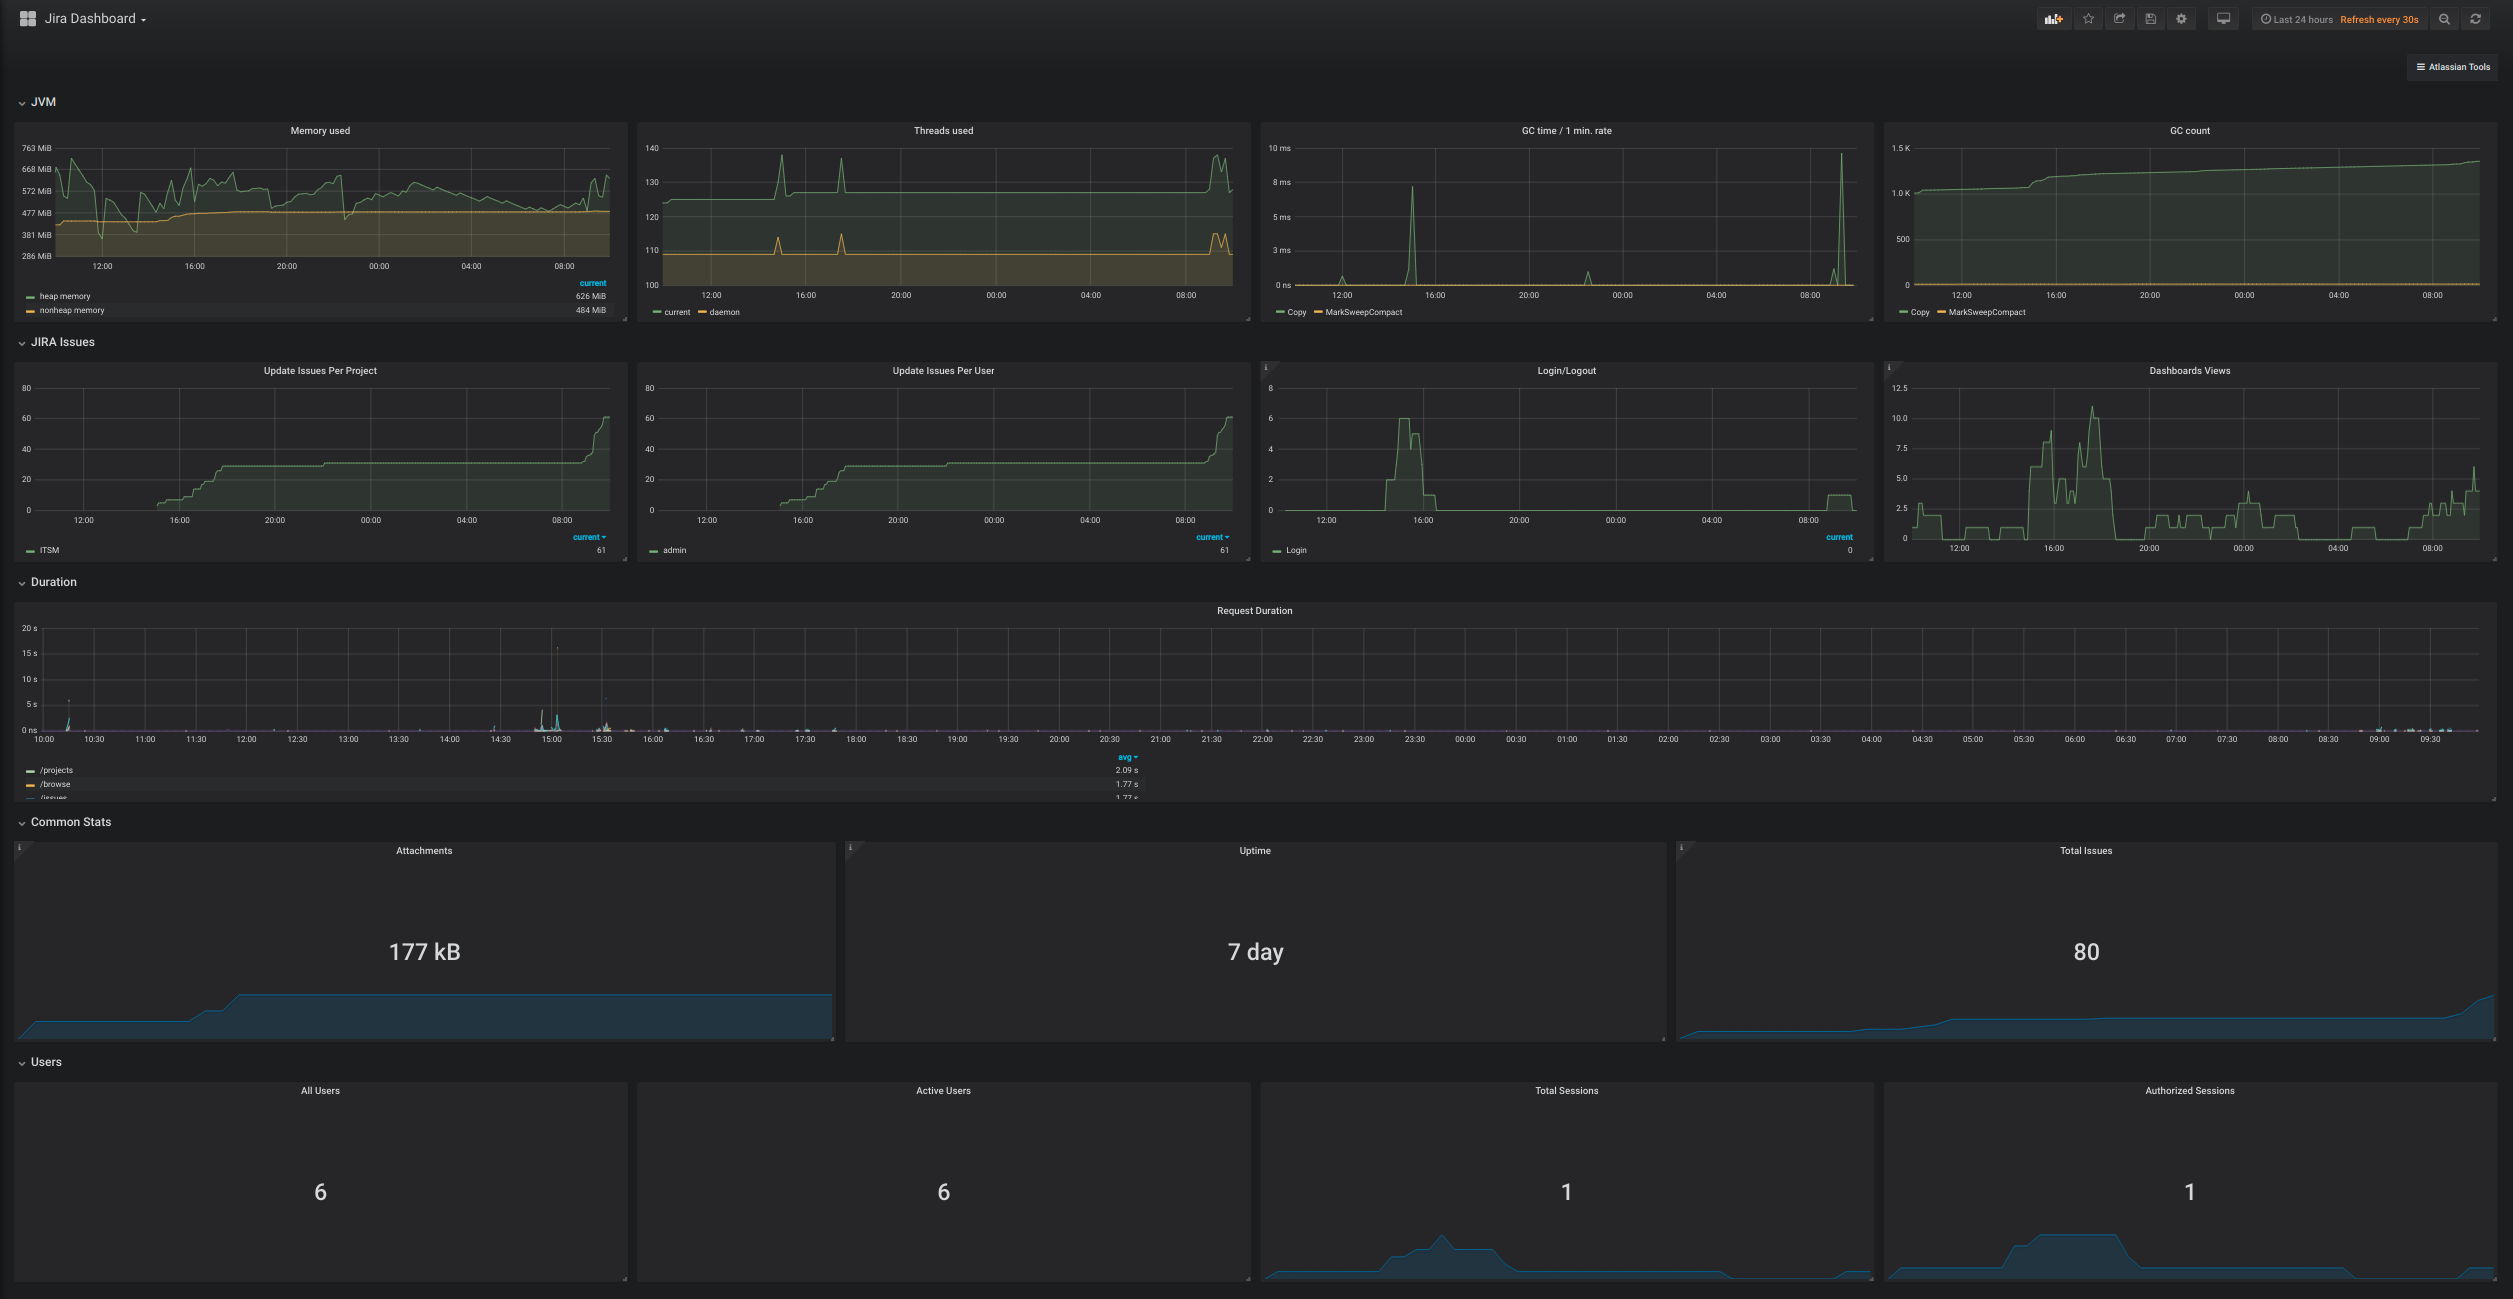Open GC count panel title menu

pyautogui.click(x=2189, y=131)
